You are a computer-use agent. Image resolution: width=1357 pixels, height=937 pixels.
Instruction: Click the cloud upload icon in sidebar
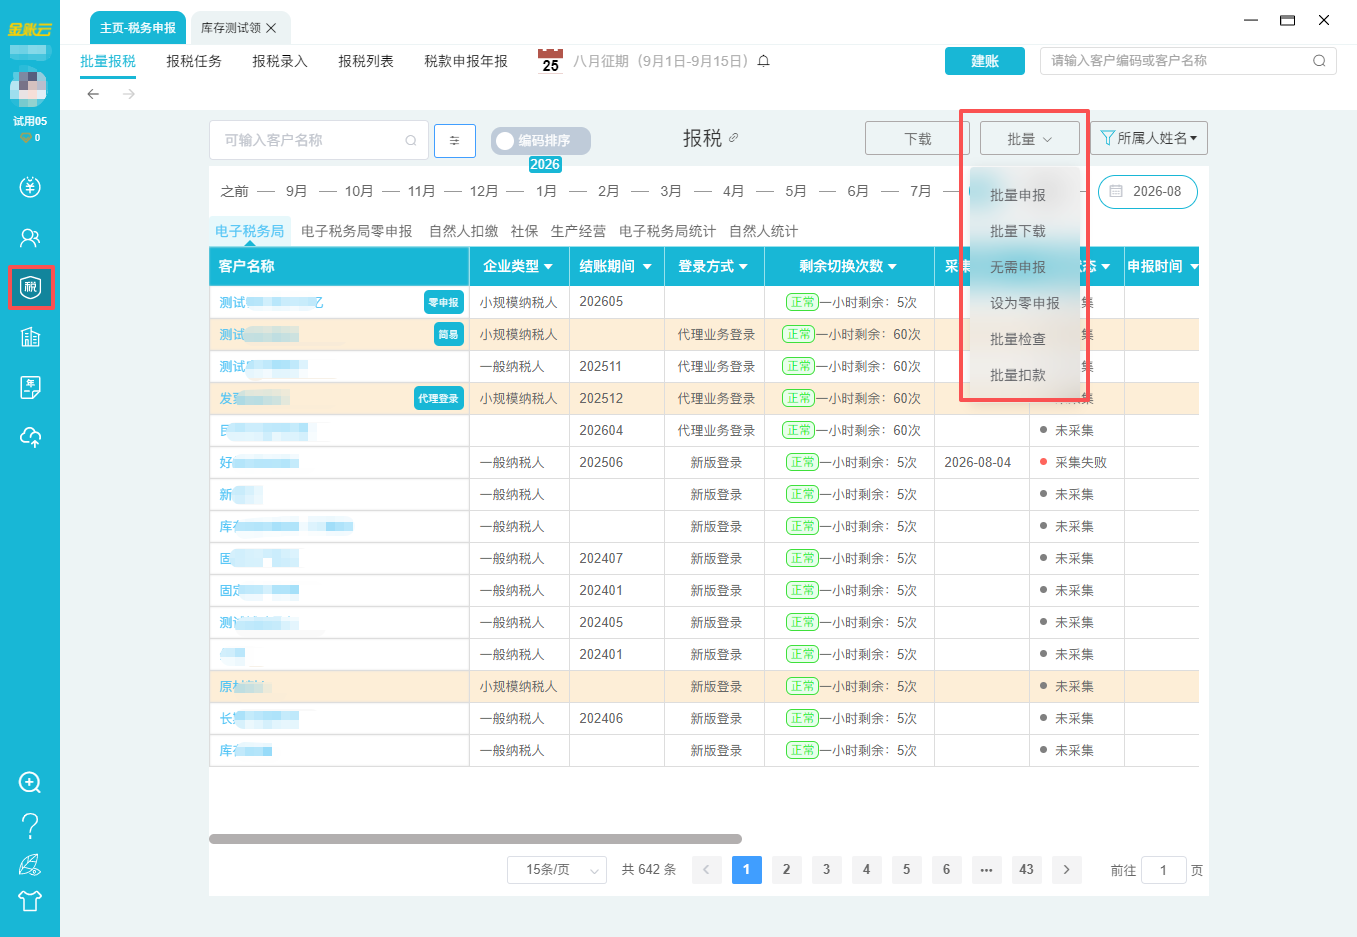[30, 437]
